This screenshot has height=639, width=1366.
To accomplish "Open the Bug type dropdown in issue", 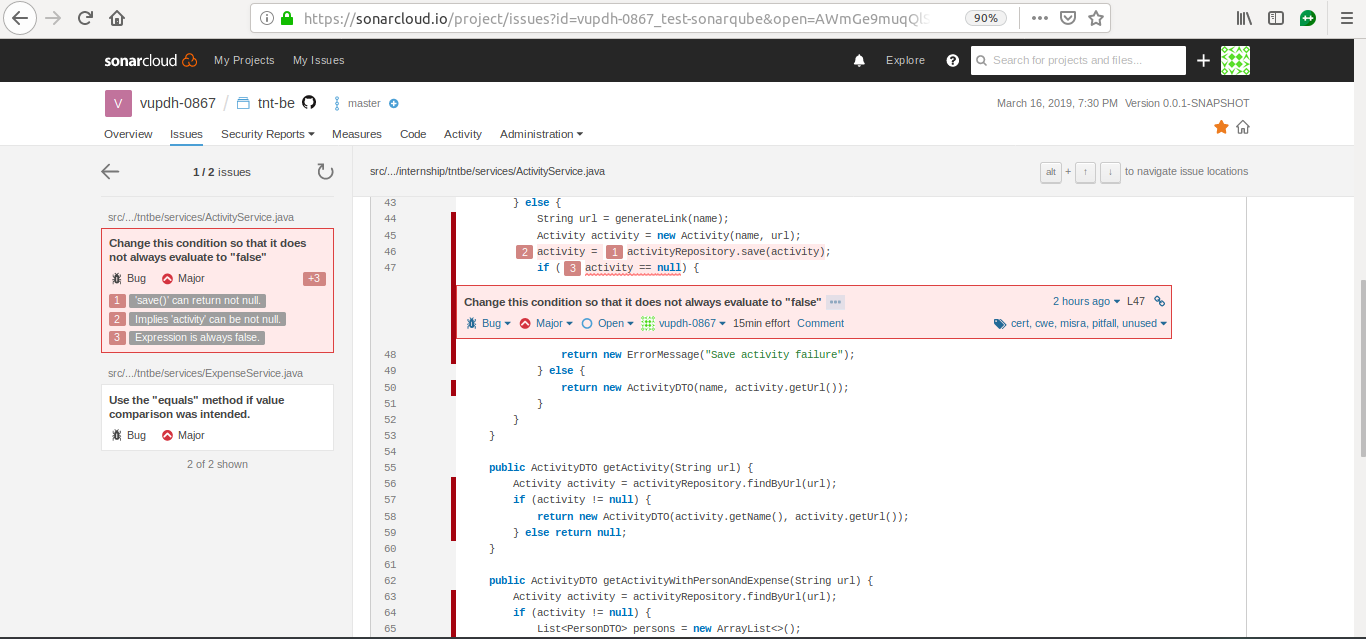I will [x=489, y=323].
